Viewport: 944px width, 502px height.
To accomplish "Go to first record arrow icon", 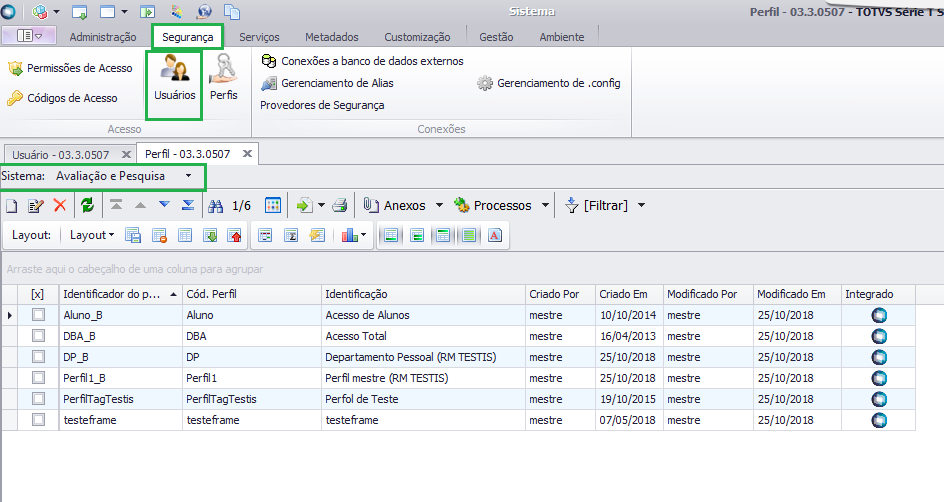I will (x=116, y=205).
